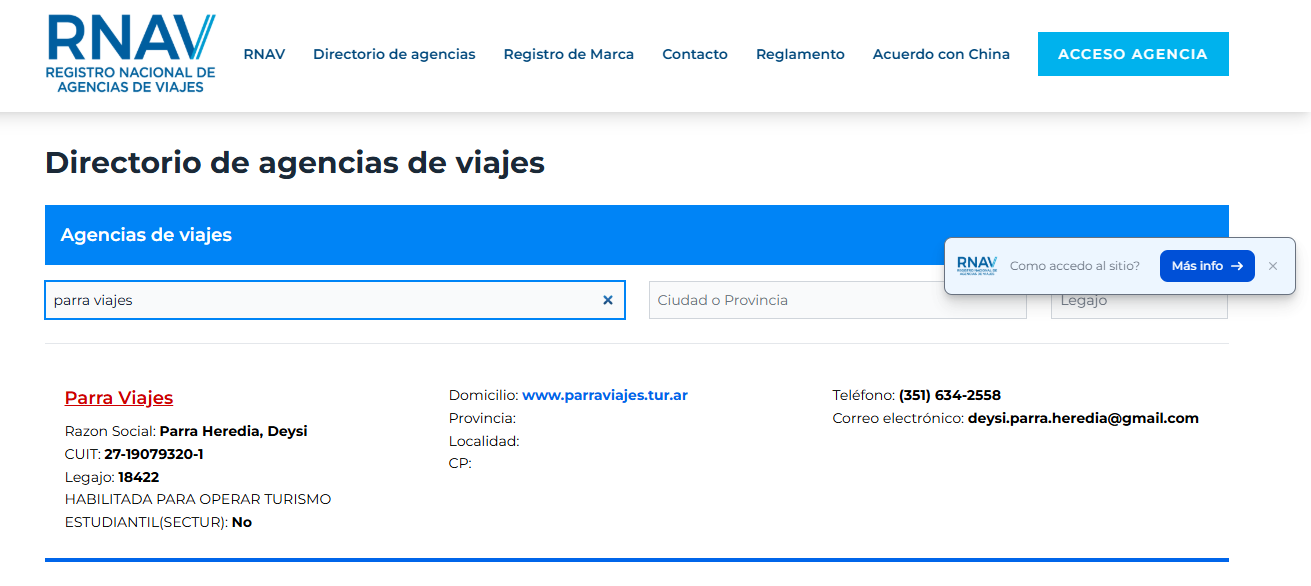Viewport: 1311px width, 586px height.
Task: Focus the 'parra viajes' search field
Action: pyautogui.click(x=335, y=300)
